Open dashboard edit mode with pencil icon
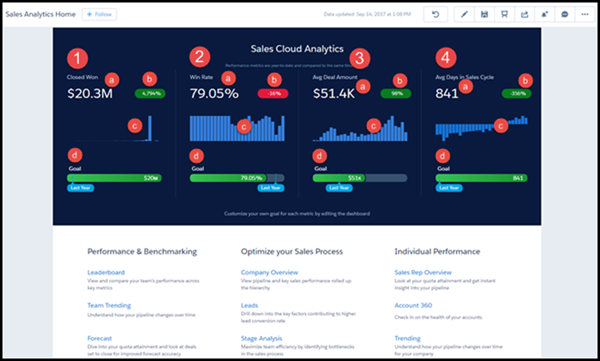600x361 pixels. [x=464, y=15]
